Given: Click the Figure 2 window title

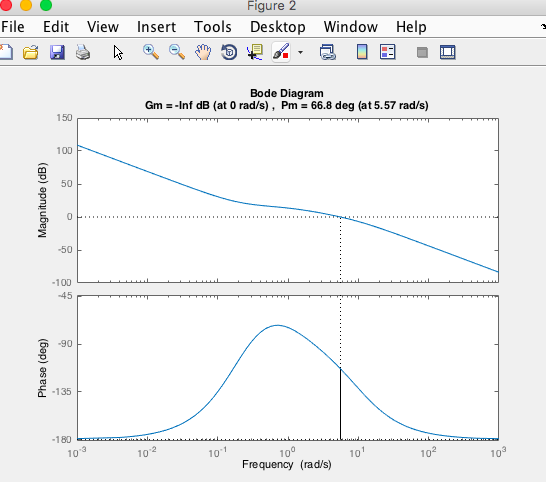Looking at the screenshot, I should [272, 6].
